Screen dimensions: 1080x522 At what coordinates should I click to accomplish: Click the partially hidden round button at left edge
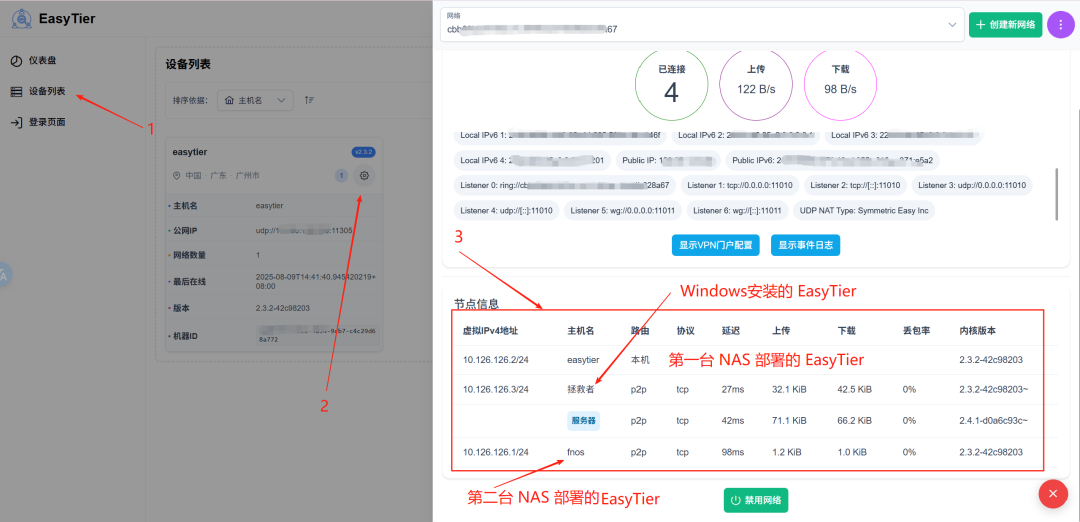6,274
